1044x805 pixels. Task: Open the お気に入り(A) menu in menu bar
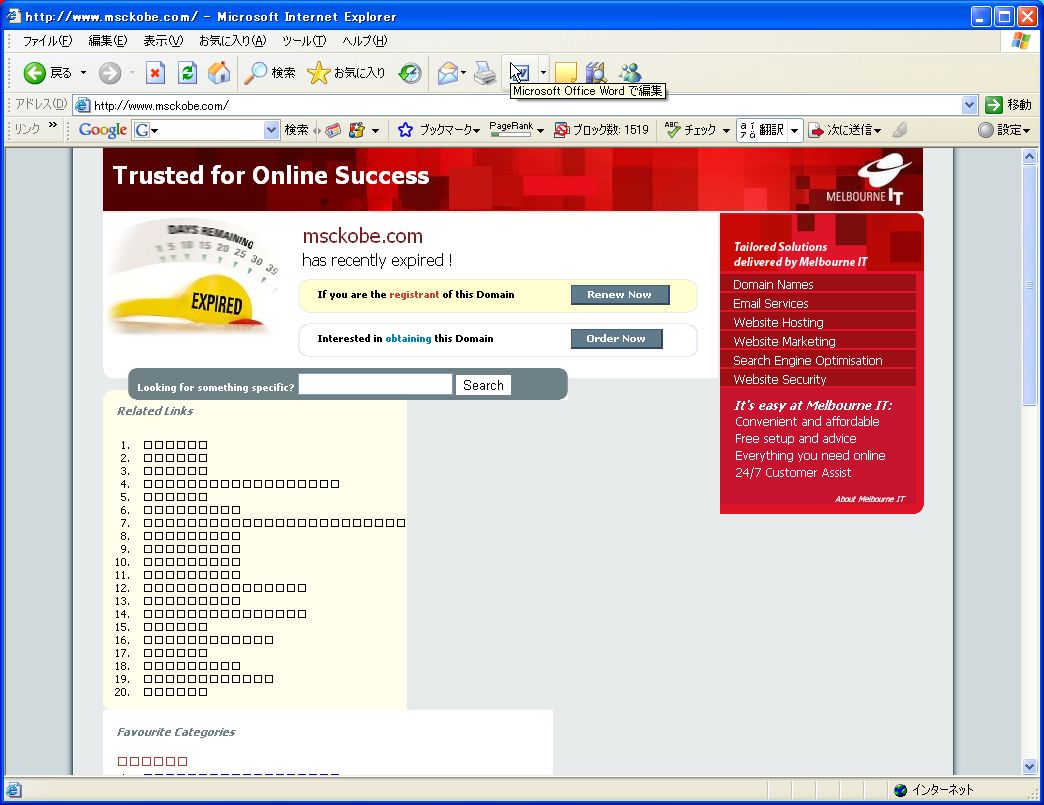232,41
